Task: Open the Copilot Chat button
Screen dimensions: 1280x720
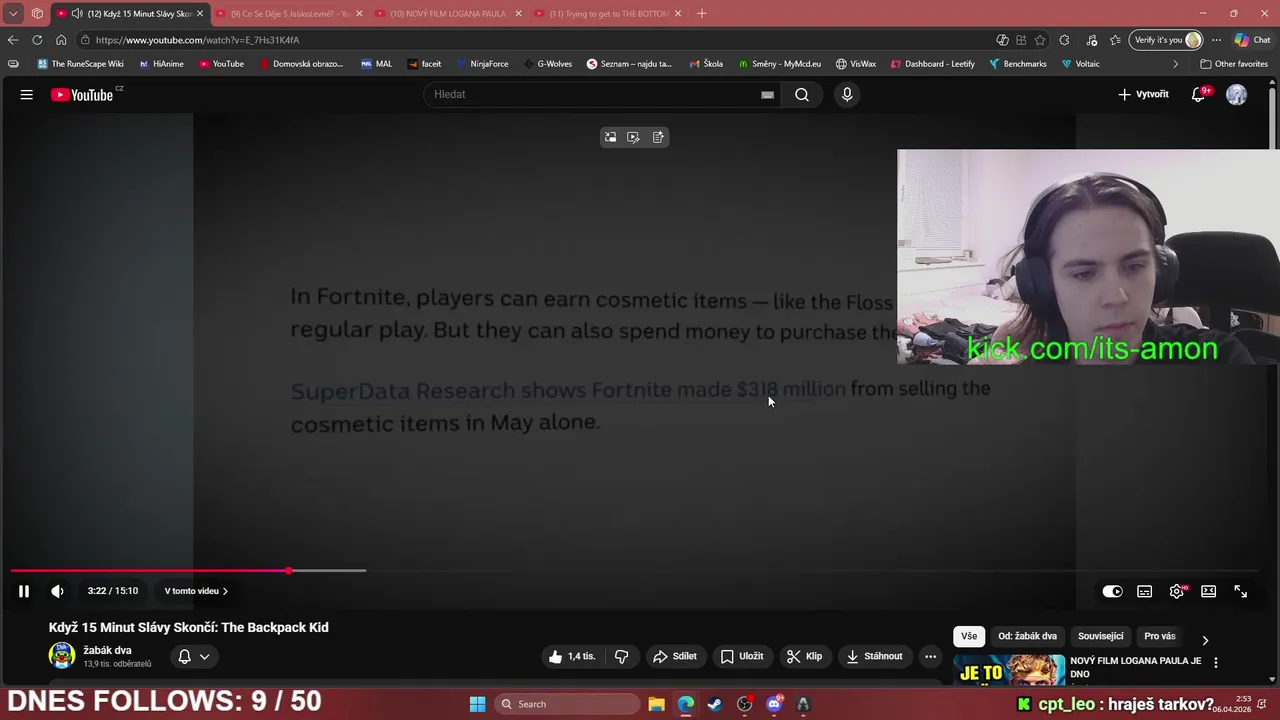Action: click(x=1253, y=40)
